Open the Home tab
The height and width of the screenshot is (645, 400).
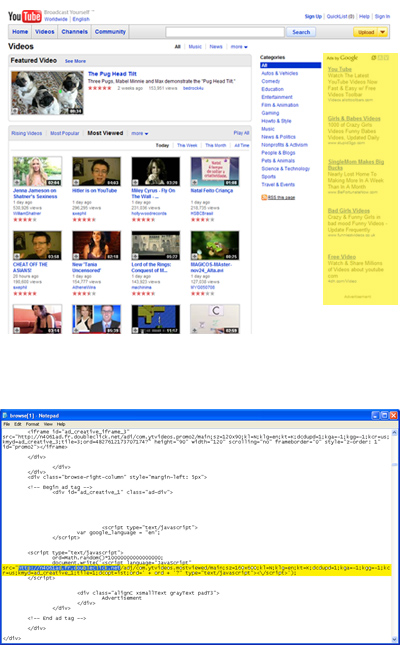(20, 32)
